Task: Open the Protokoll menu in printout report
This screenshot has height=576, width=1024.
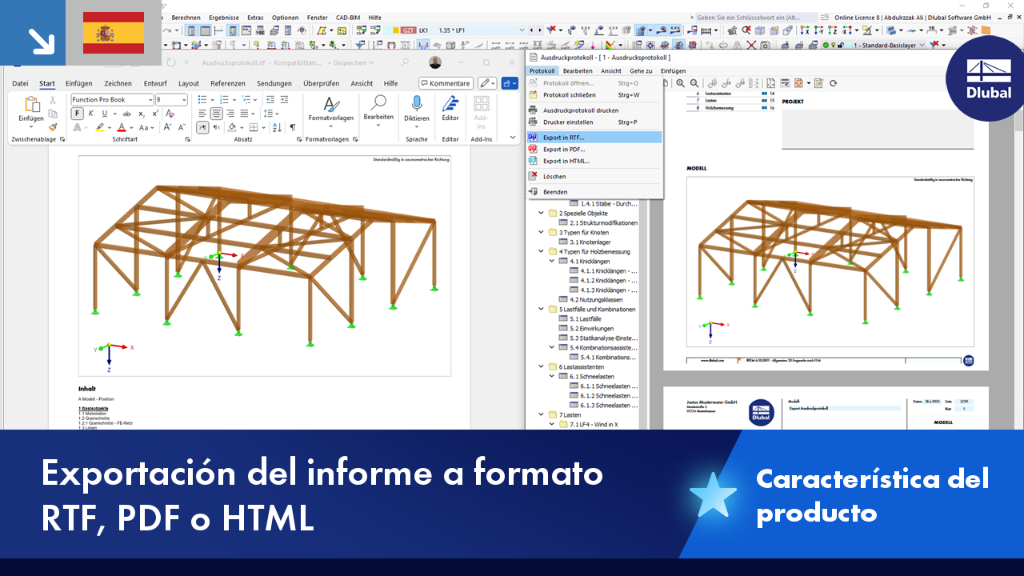Action: [542, 71]
